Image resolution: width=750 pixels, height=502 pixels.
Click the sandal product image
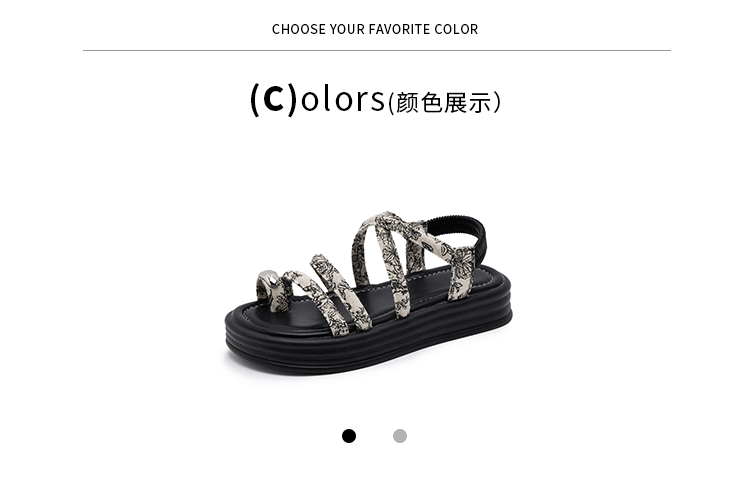click(368, 293)
